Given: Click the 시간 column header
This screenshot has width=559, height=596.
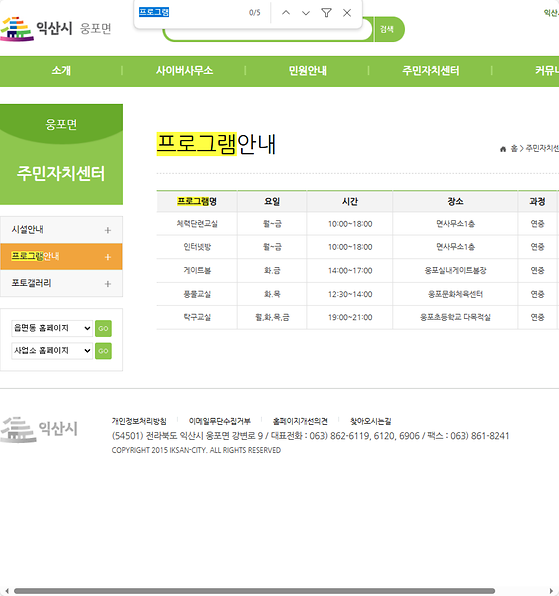Looking at the screenshot, I should pyautogui.click(x=350, y=201).
